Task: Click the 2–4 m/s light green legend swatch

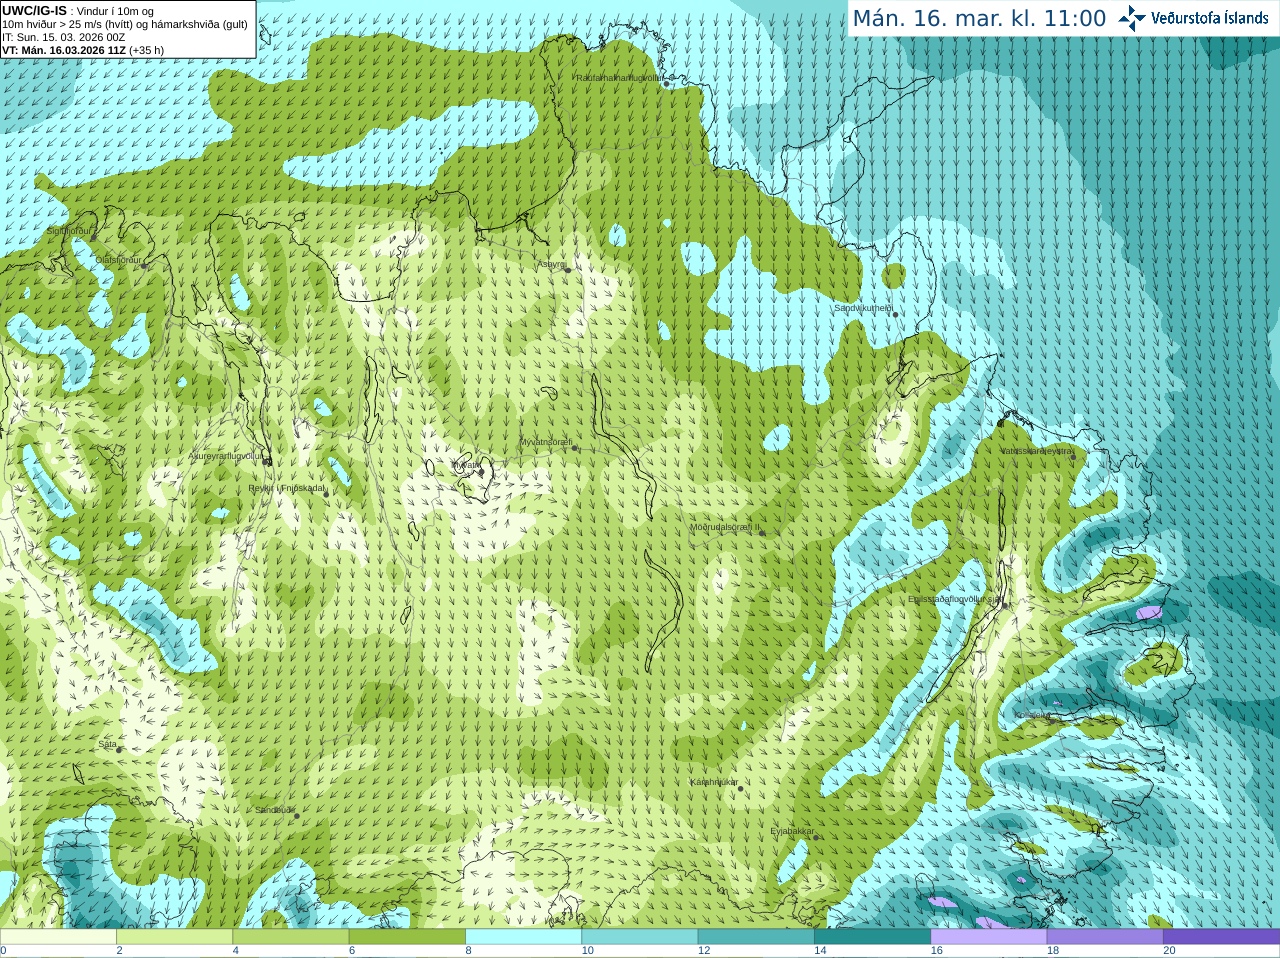Action: (175, 937)
